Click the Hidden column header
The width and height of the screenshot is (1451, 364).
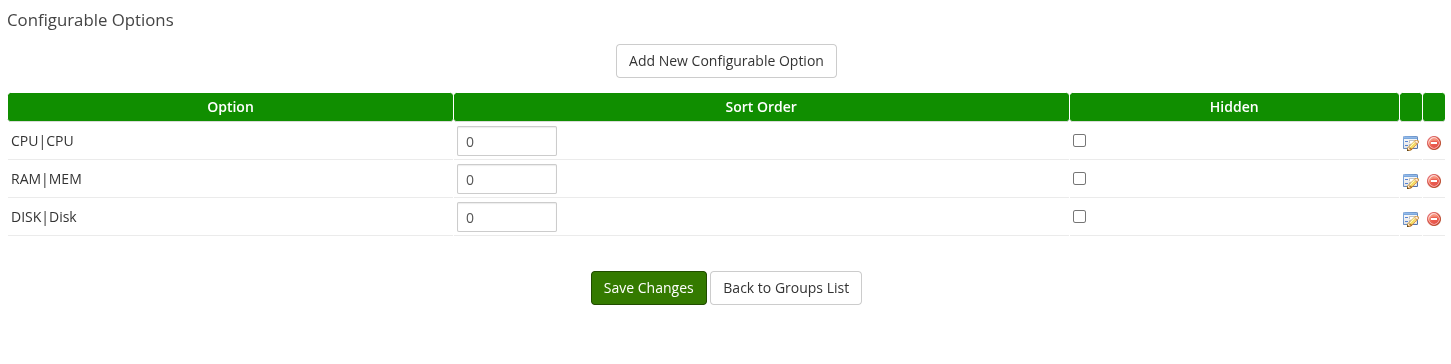1234,107
